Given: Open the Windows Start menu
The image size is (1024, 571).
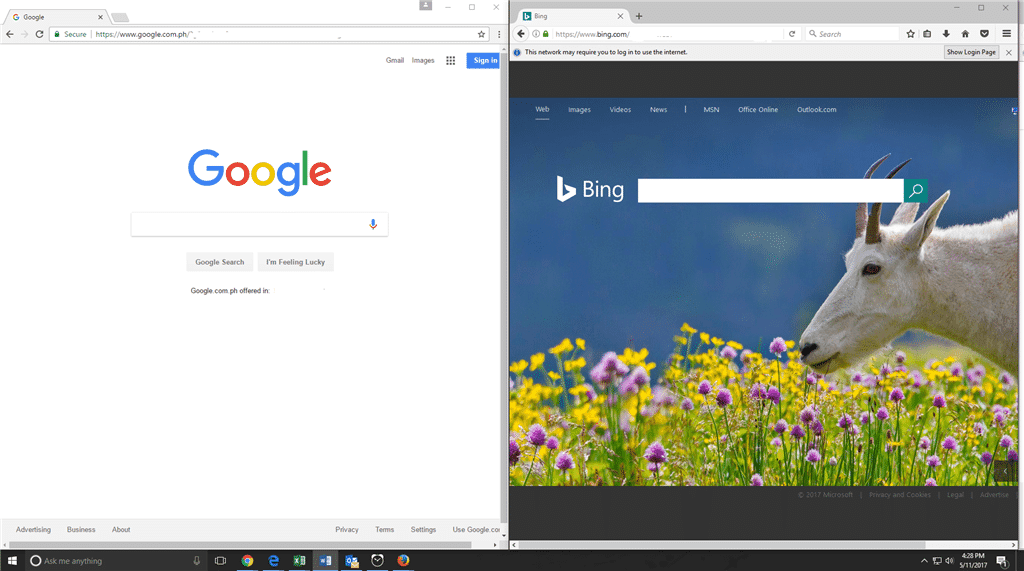Looking at the screenshot, I should click(x=12, y=561).
